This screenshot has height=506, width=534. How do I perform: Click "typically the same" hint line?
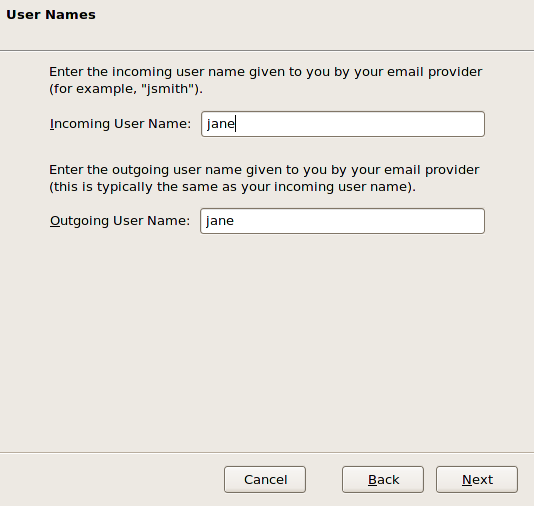coord(232,187)
